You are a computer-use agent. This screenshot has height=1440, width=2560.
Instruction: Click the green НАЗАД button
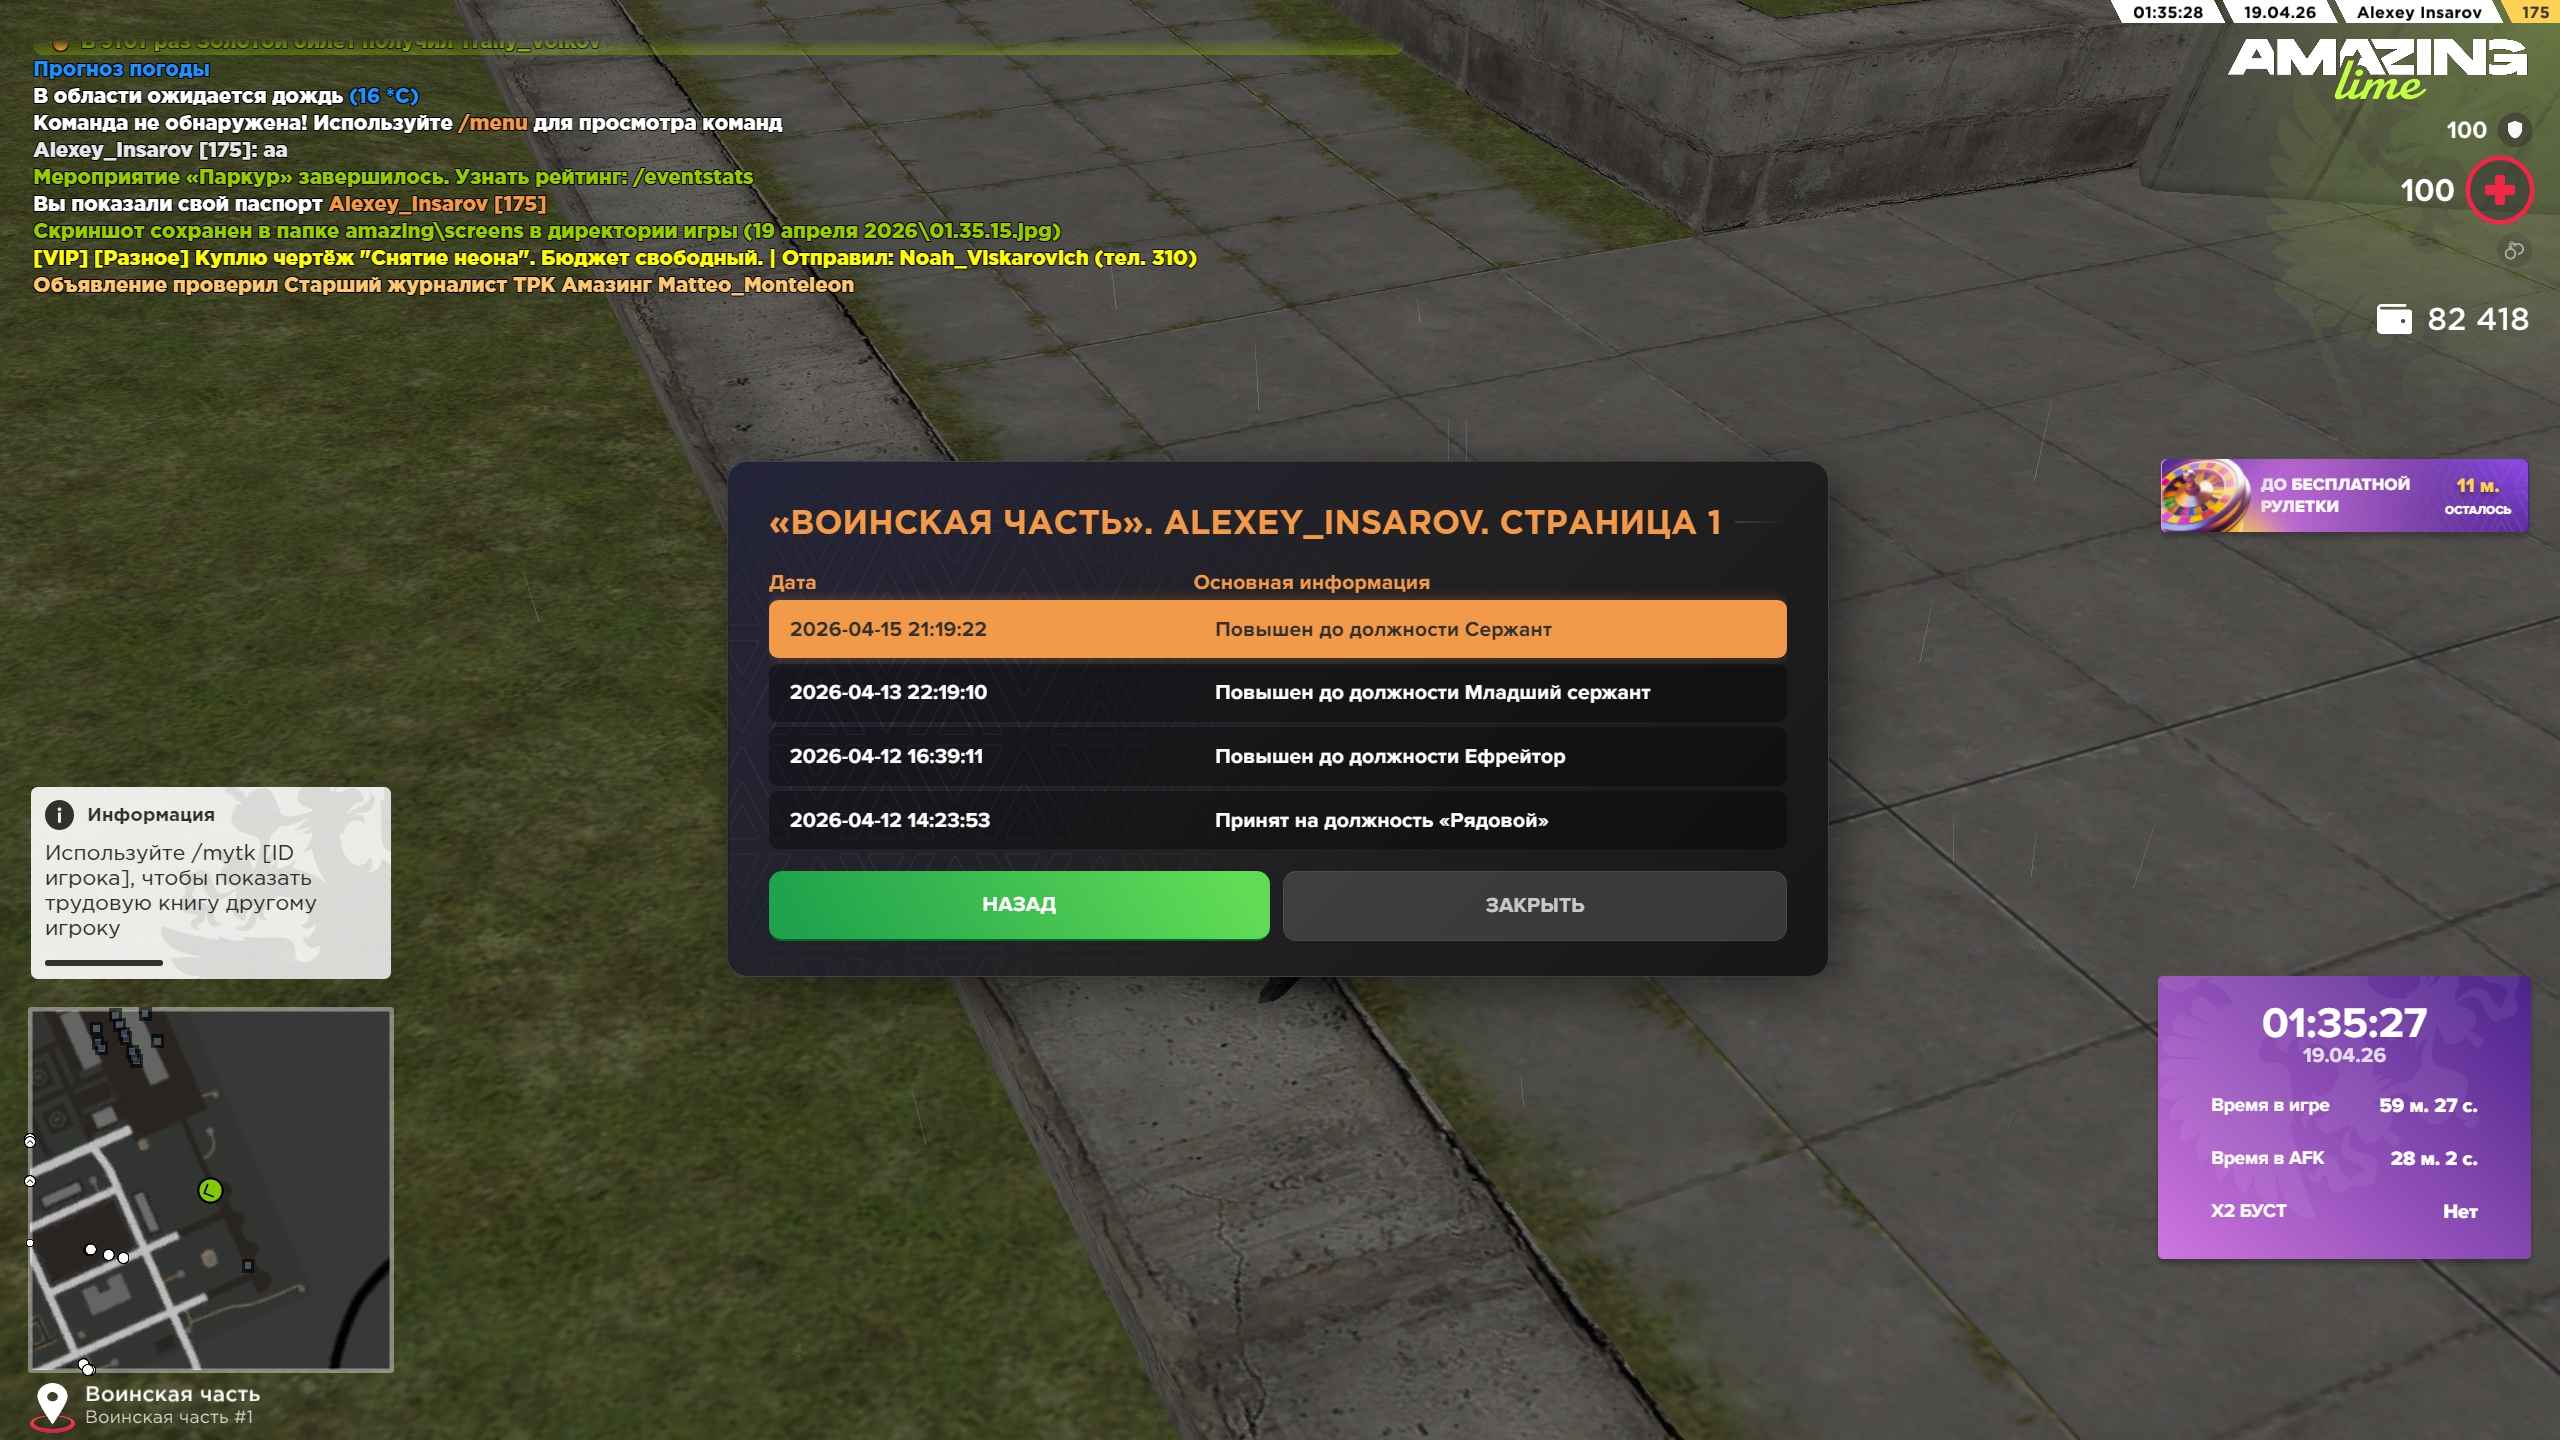[1018, 904]
